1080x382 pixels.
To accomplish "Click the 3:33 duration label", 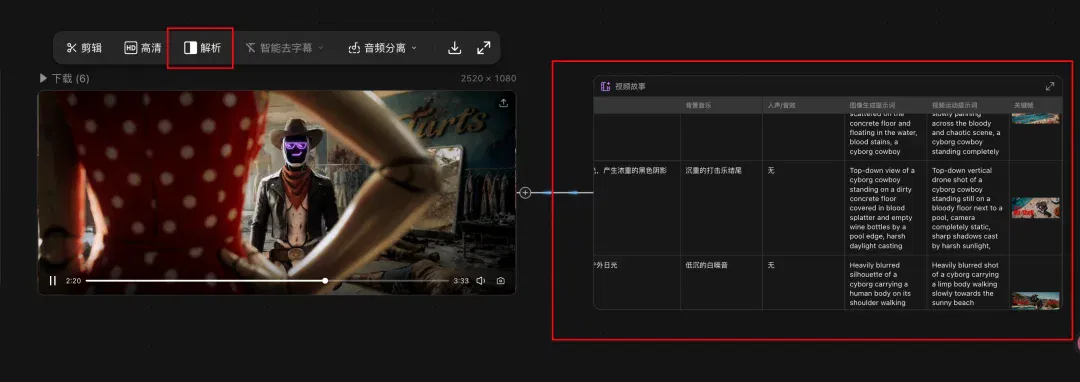I will click(x=461, y=281).
